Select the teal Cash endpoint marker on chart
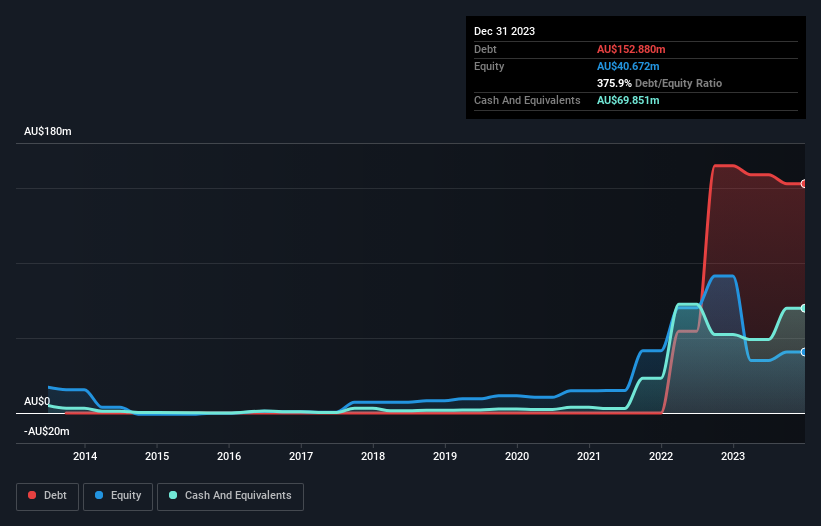This screenshot has width=821, height=526. coord(804,308)
